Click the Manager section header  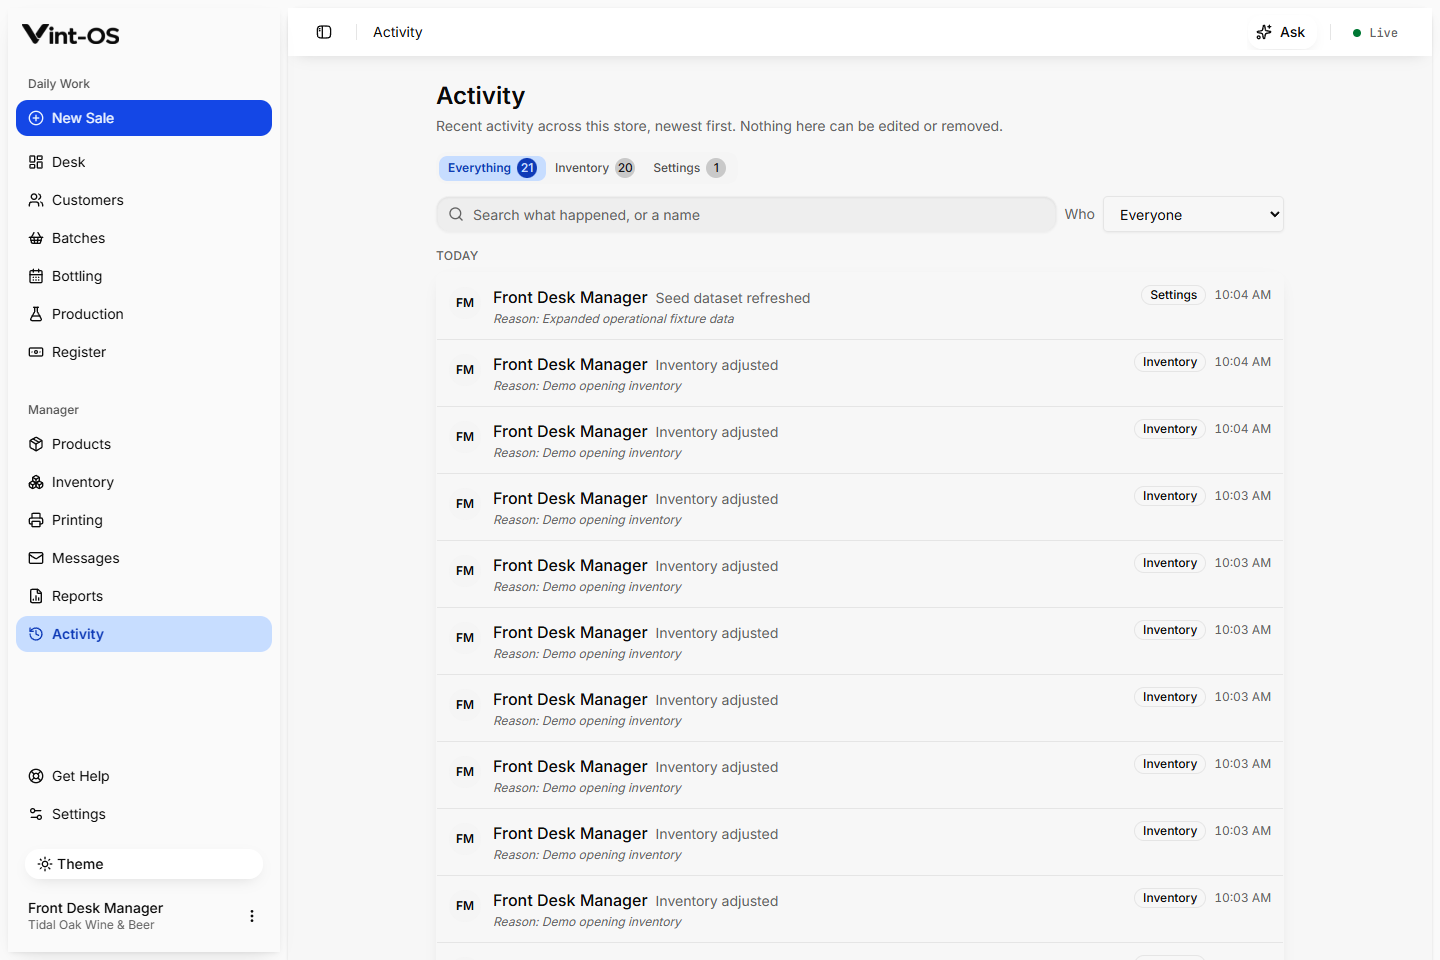(x=53, y=410)
